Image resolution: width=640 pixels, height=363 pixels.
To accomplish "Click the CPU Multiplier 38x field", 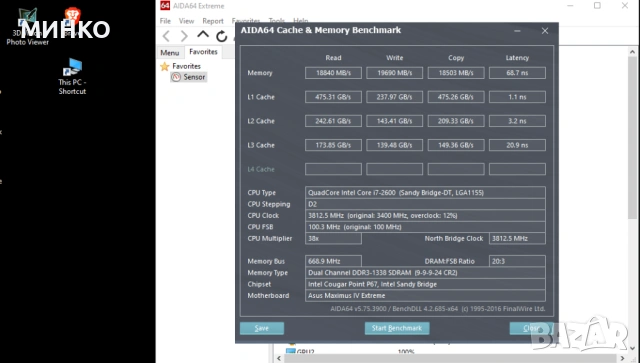I will pos(333,238).
